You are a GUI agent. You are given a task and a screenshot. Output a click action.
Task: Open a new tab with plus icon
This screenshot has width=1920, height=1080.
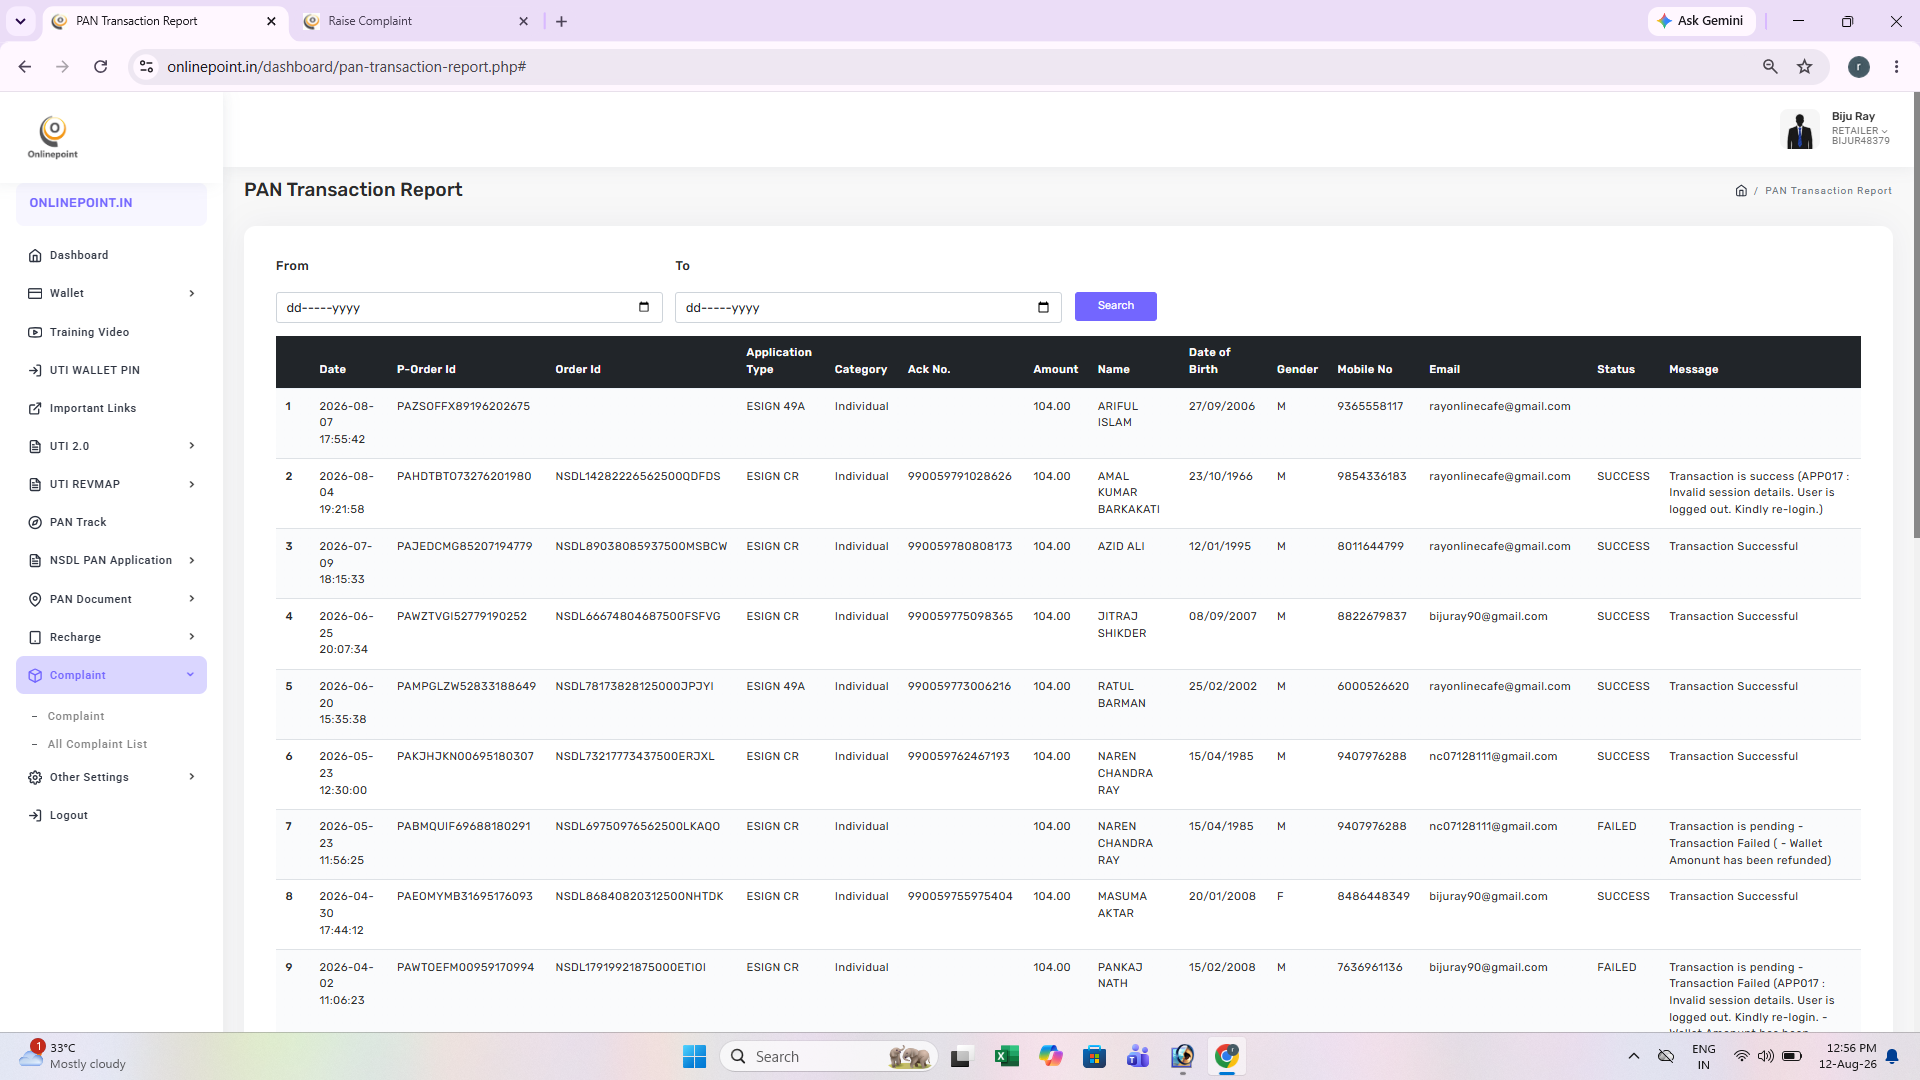561,21
